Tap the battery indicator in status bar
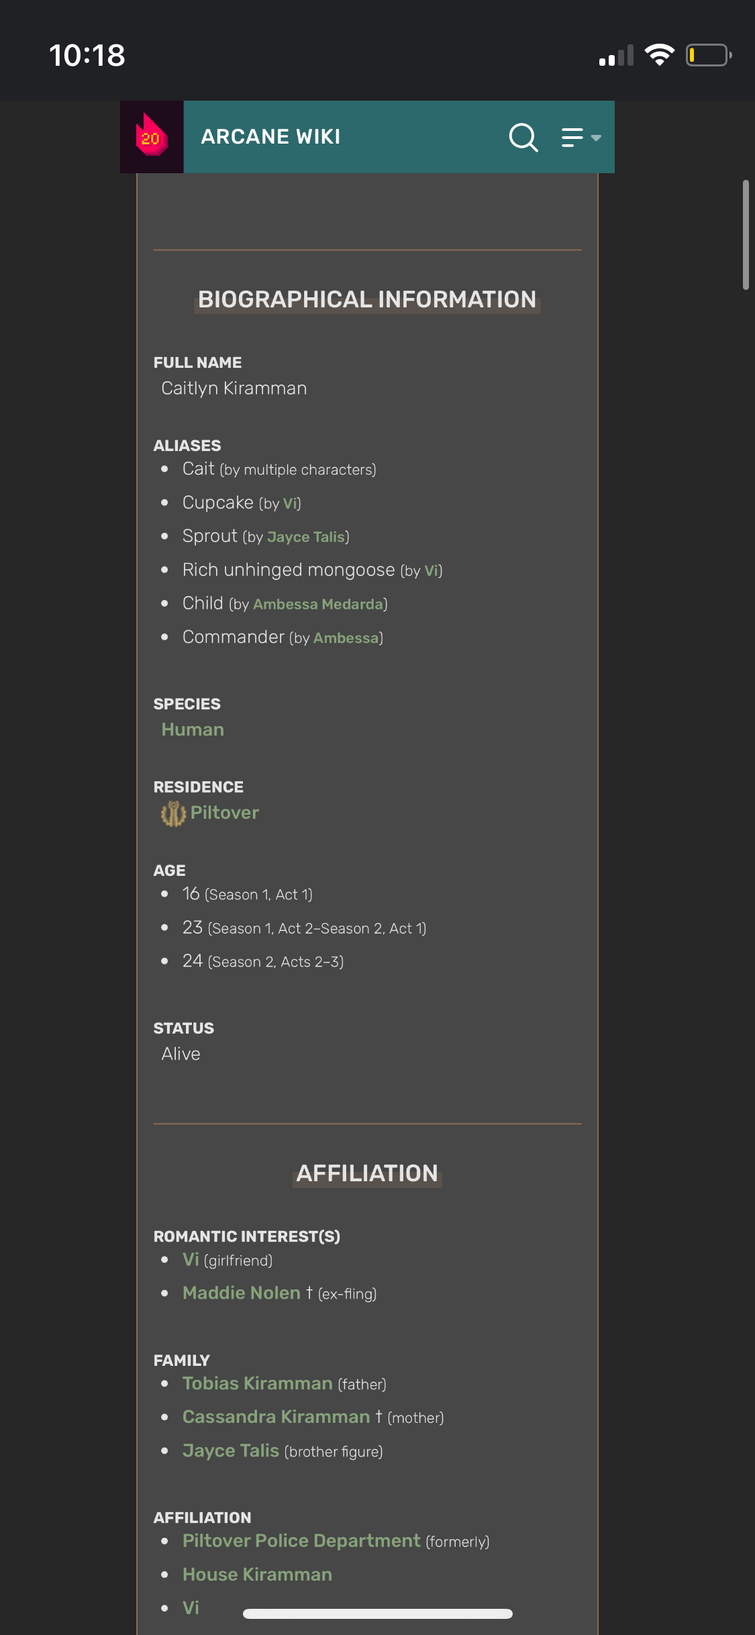The width and height of the screenshot is (755, 1635). pyautogui.click(x=709, y=55)
